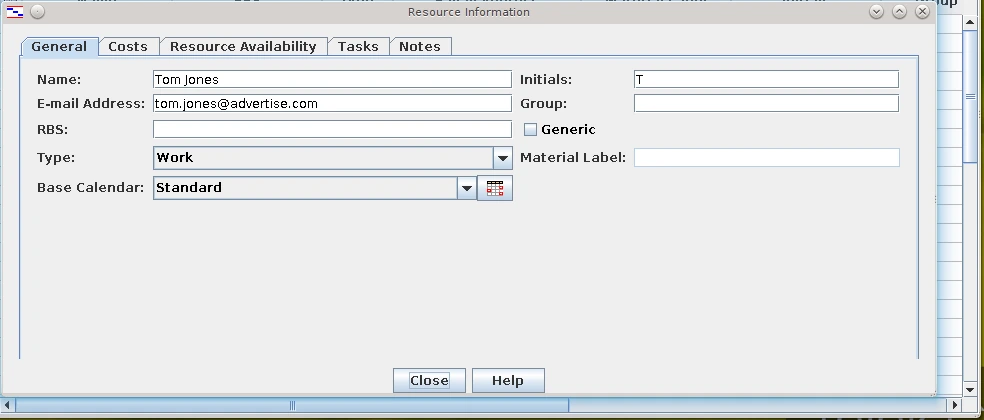Close the dialog using the title bar X
The image size is (984, 420).
922,11
